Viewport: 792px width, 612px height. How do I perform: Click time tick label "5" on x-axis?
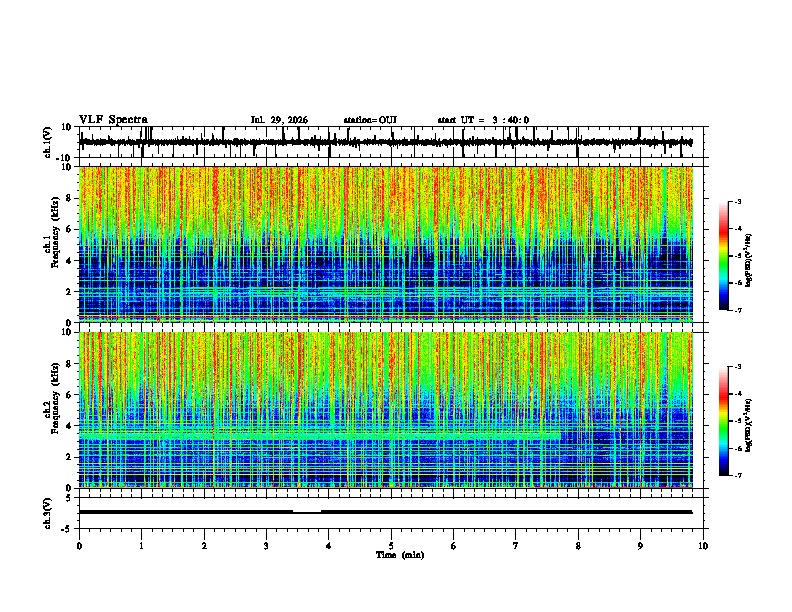[x=391, y=546]
